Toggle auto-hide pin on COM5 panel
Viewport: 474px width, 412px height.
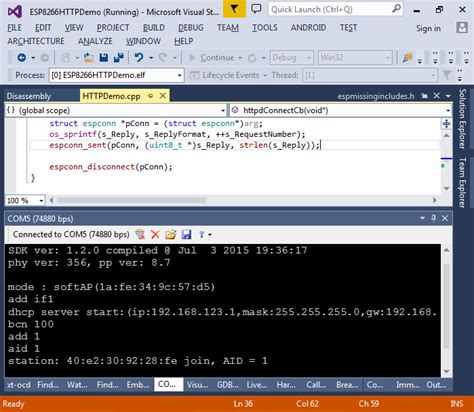click(x=433, y=218)
